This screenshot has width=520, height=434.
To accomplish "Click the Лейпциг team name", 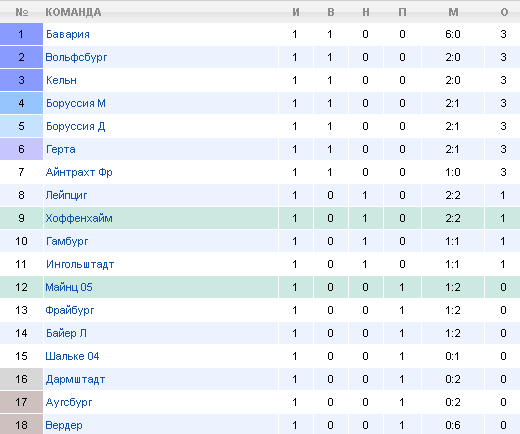I will click(66, 195).
